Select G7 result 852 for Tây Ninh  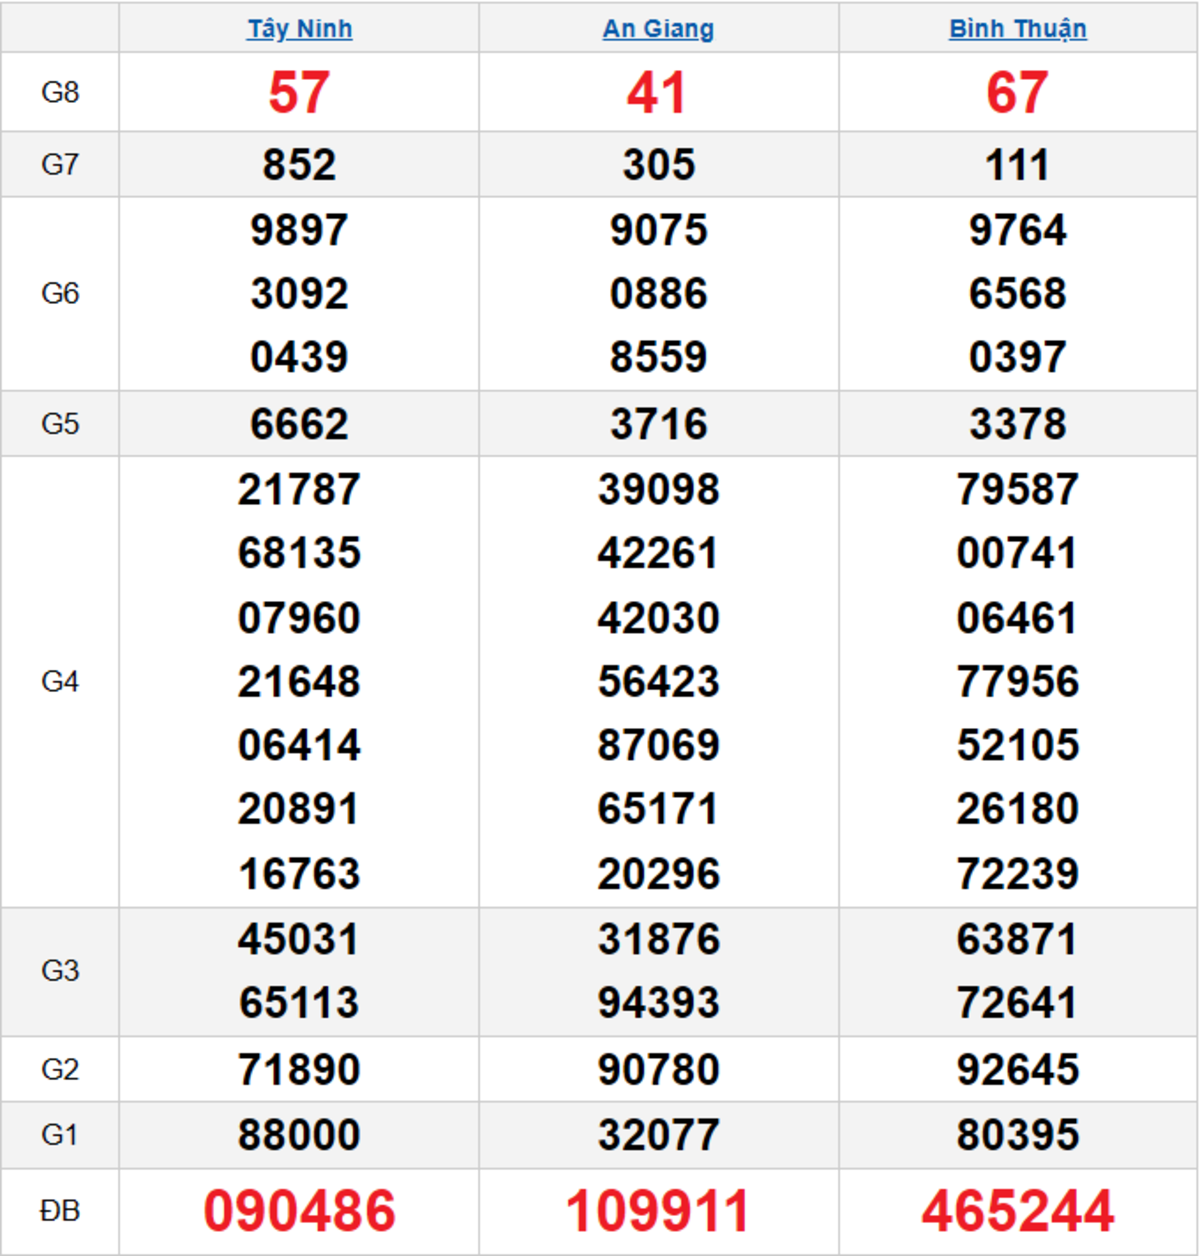coord(299,164)
